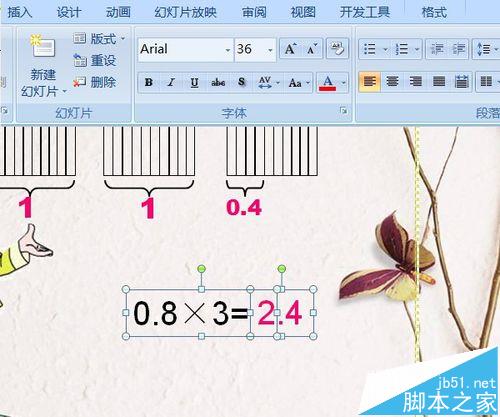
Task: Expand the font size dropdown arrow
Action: click(x=270, y=50)
